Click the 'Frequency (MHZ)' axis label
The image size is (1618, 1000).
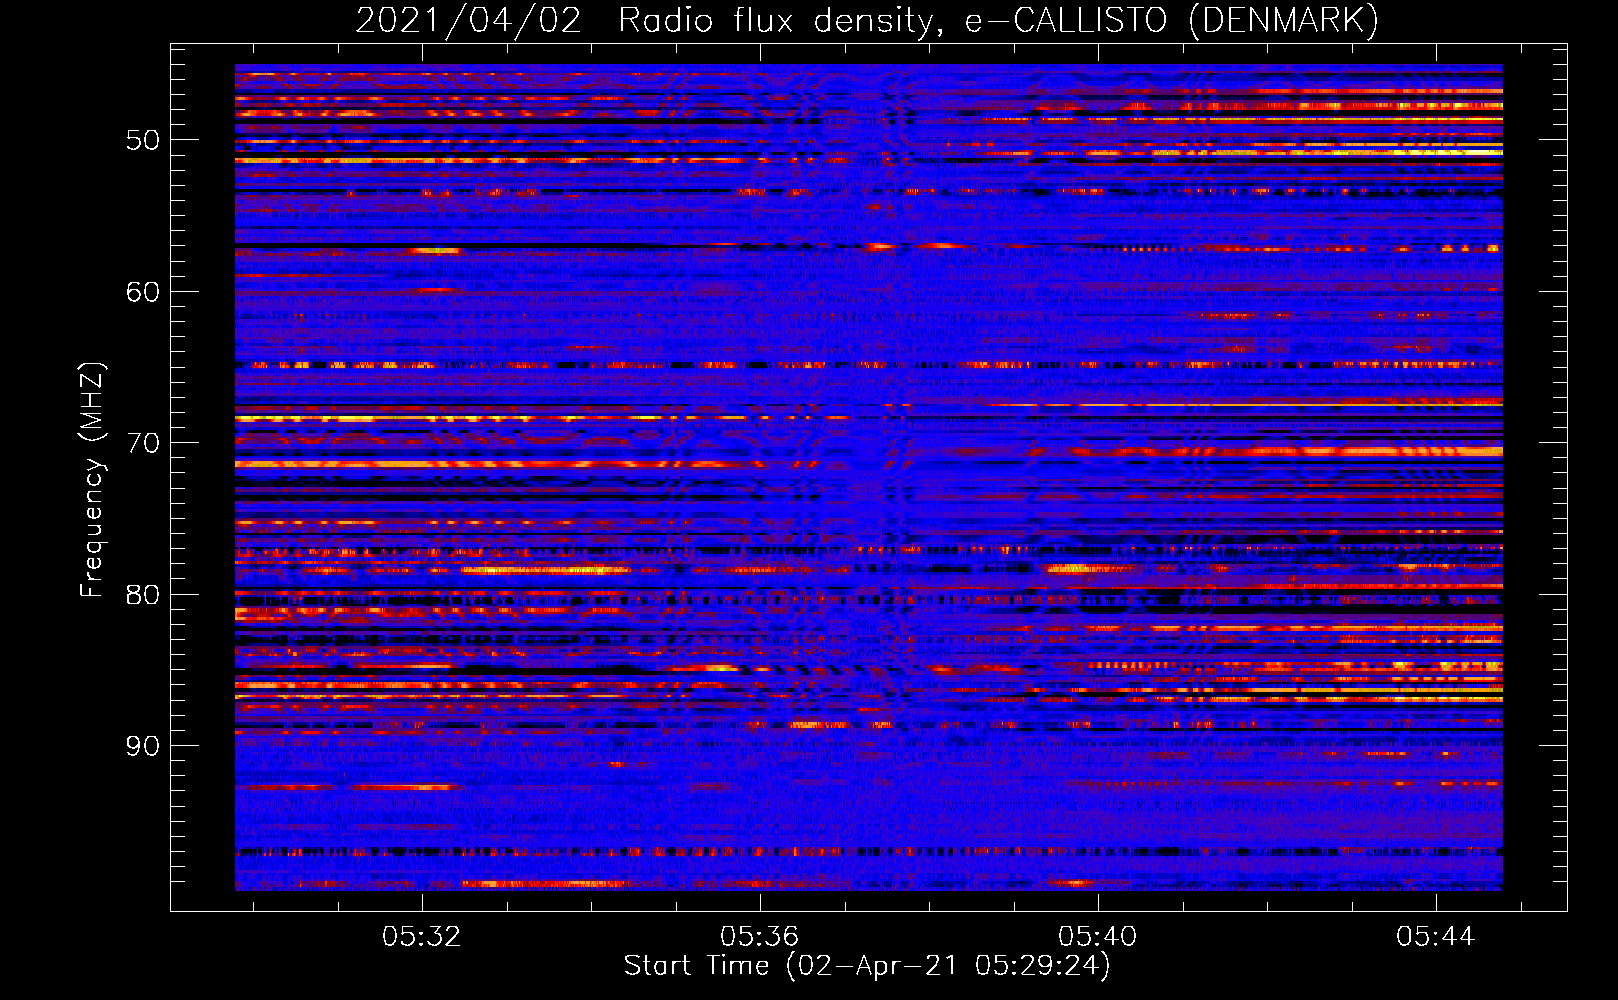tap(91, 480)
